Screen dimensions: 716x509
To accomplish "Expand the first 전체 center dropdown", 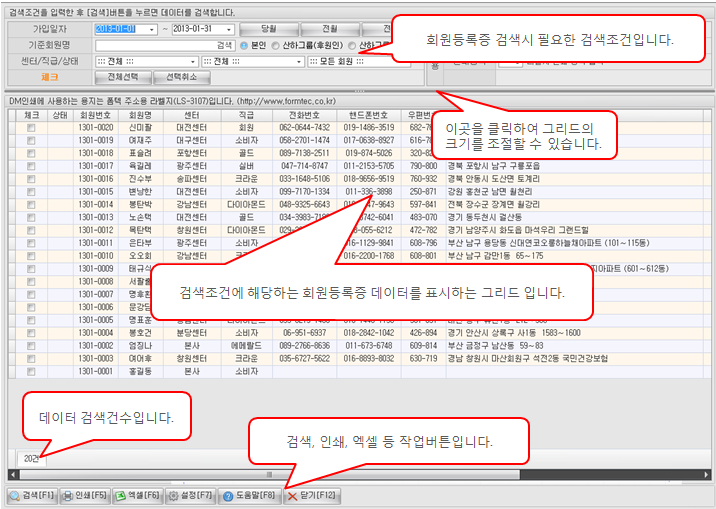I will click(193, 62).
